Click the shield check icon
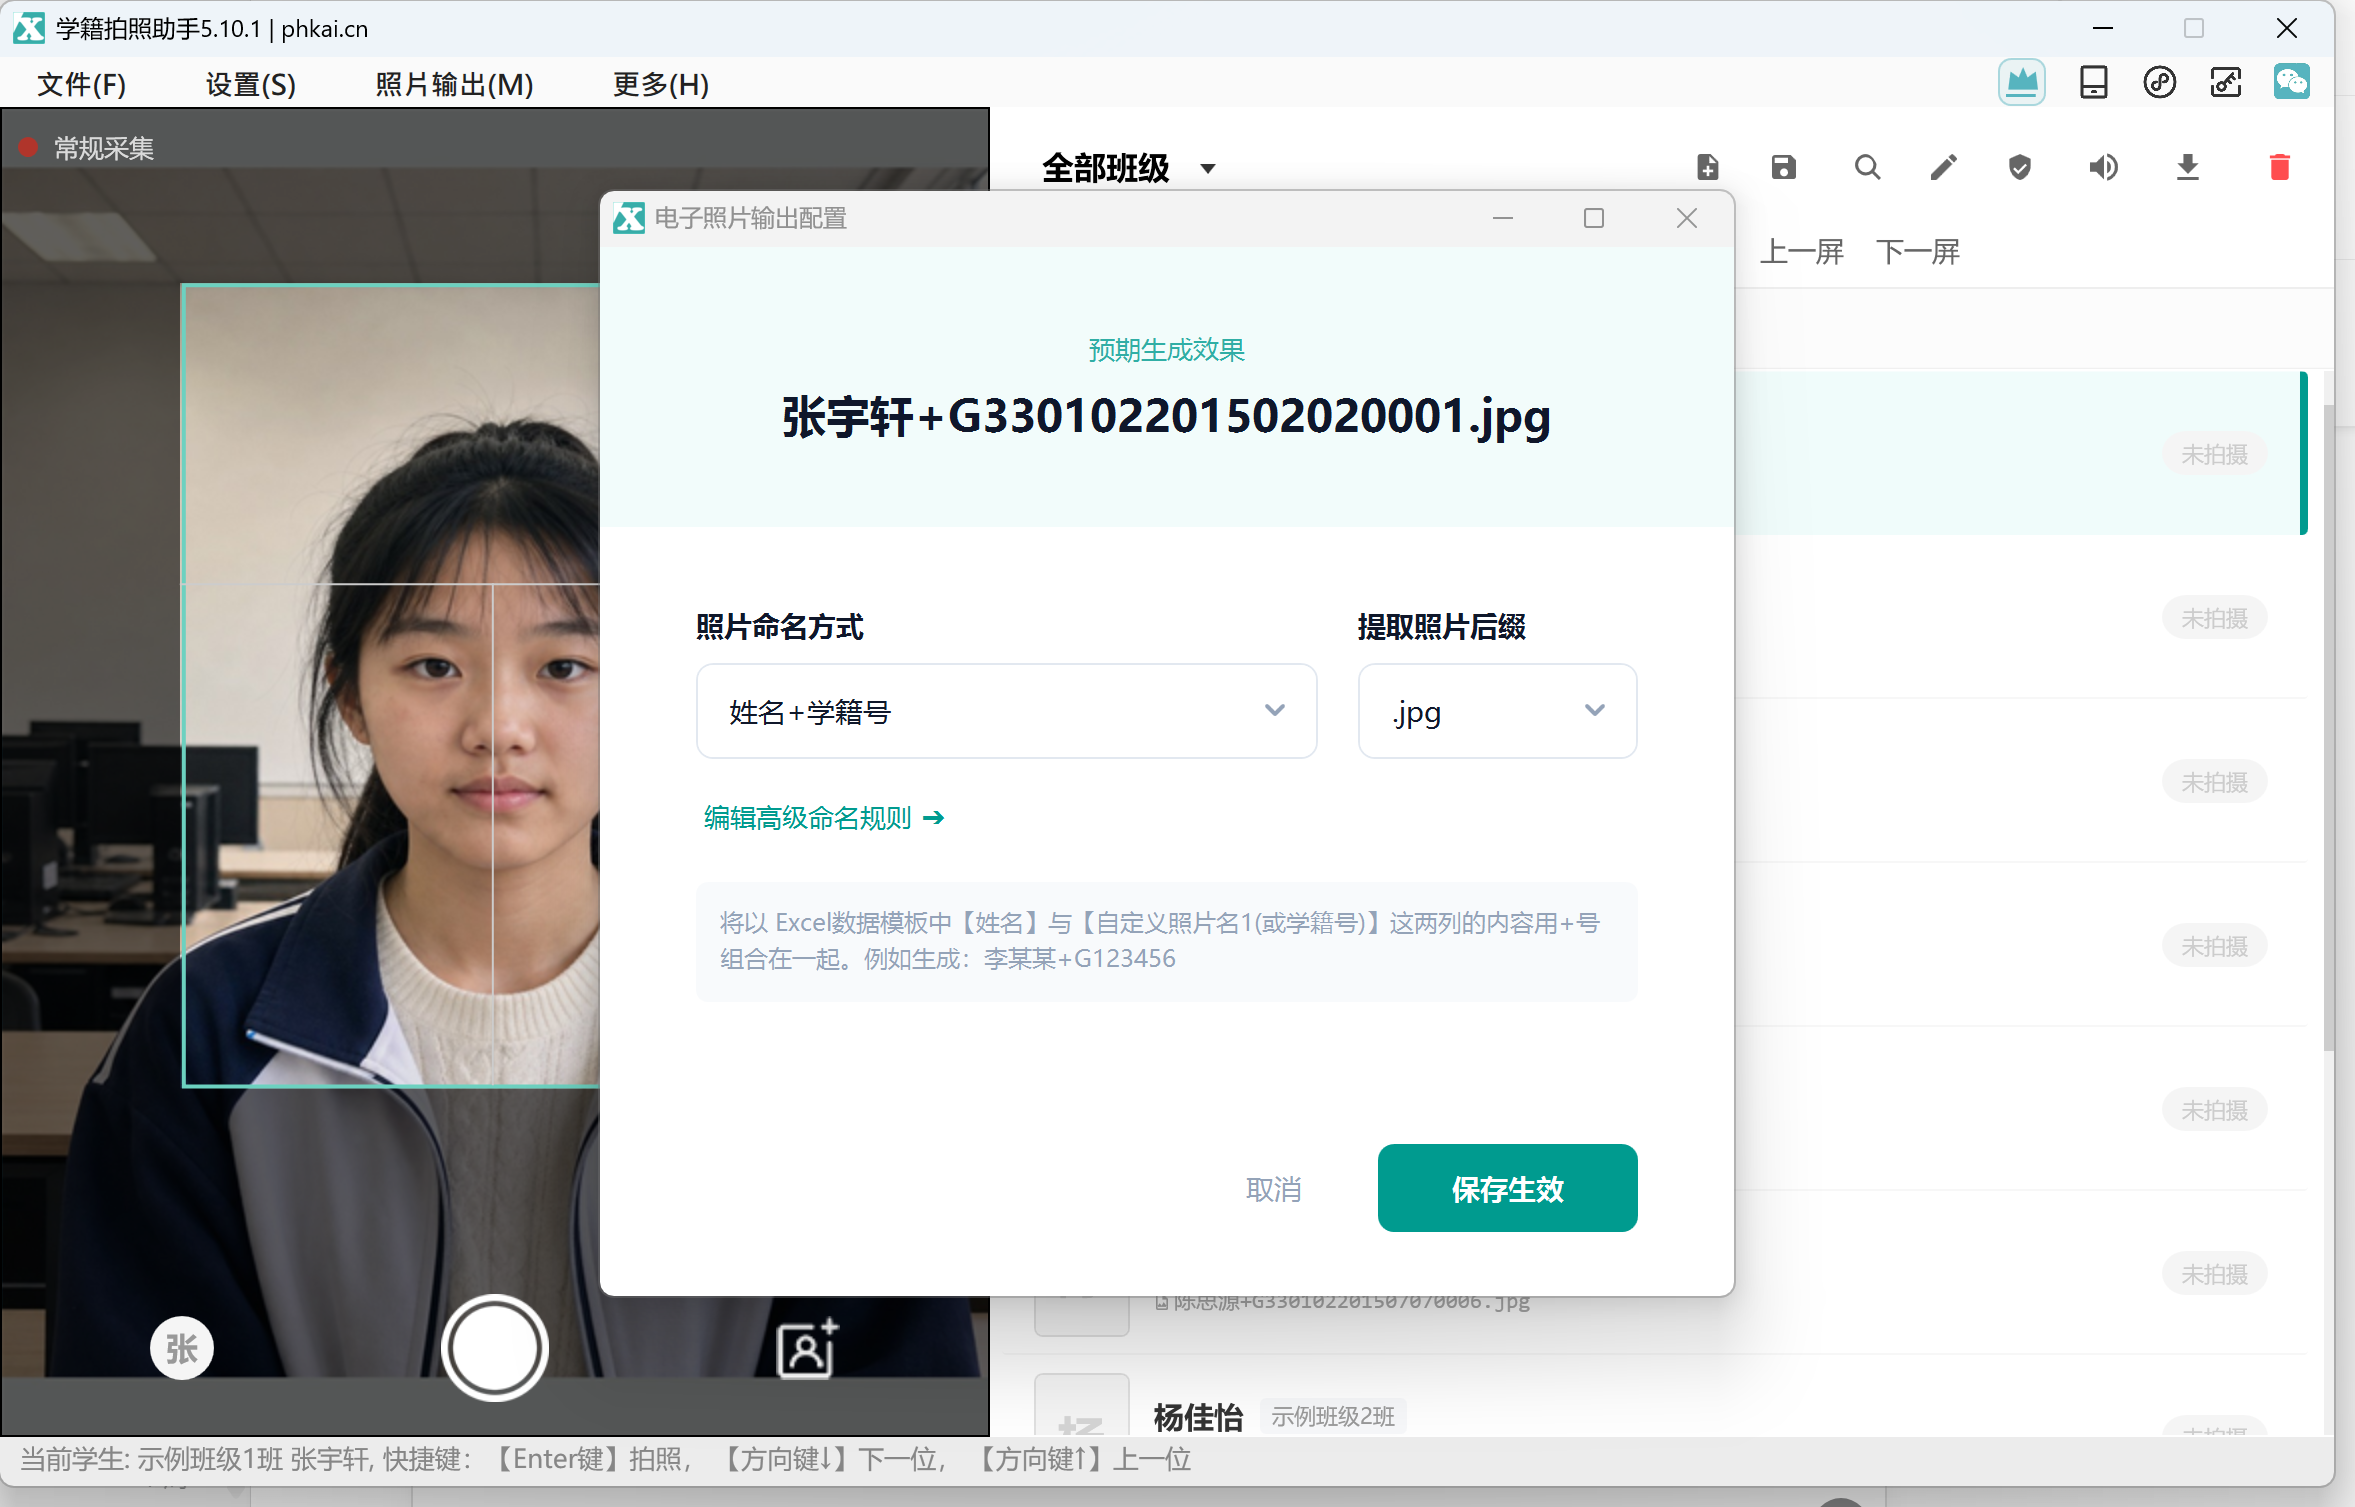This screenshot has width=2355, height=1507. click(2020, 167)
